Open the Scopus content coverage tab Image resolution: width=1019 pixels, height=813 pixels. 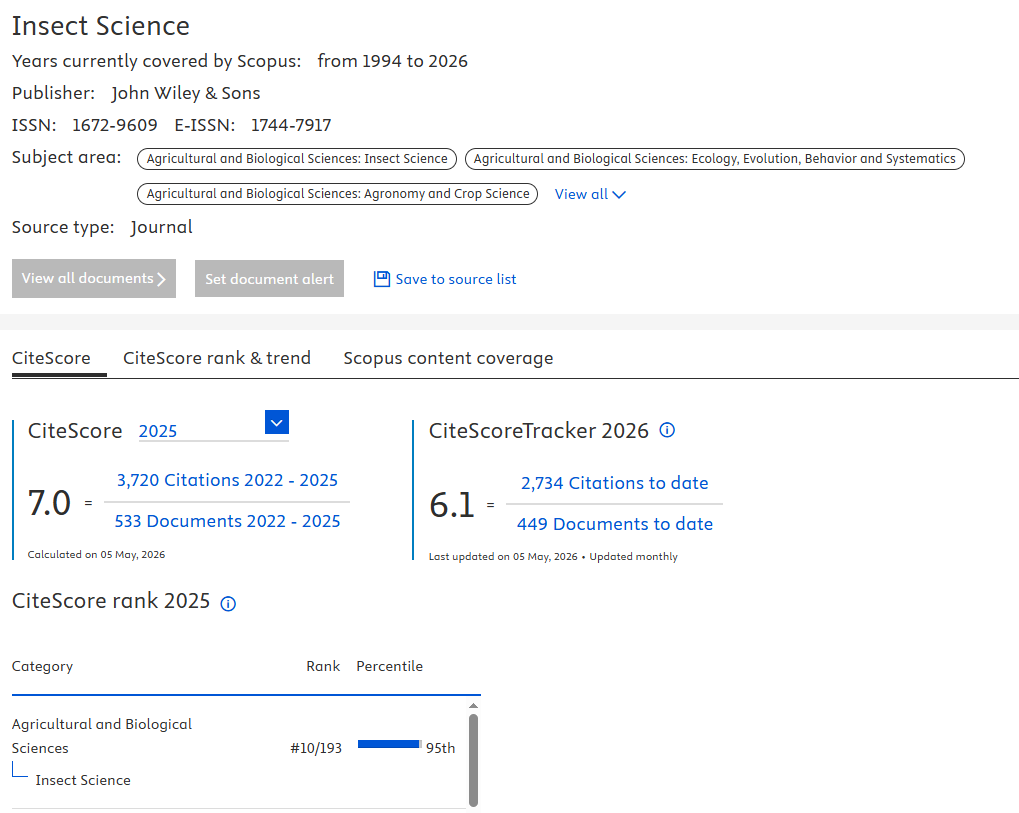(x=448, y=358)
